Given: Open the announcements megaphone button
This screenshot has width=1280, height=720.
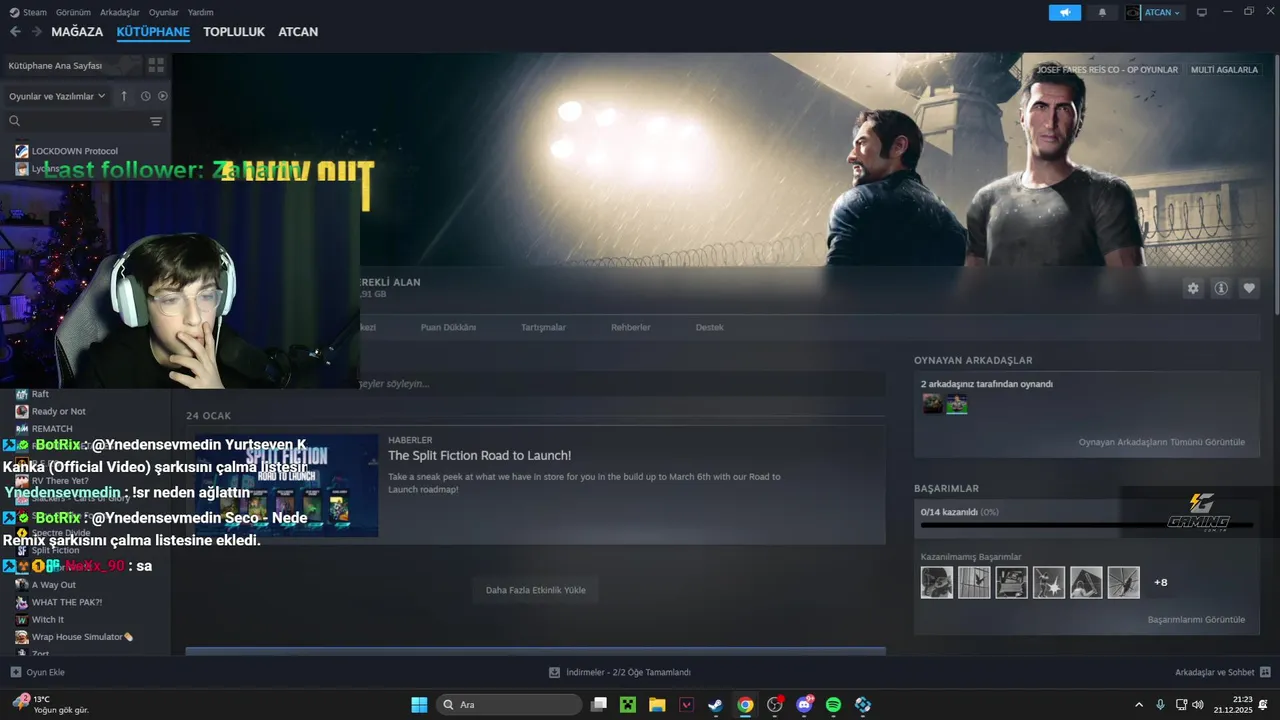Looking at the screenshot, I should (1065, 12).
